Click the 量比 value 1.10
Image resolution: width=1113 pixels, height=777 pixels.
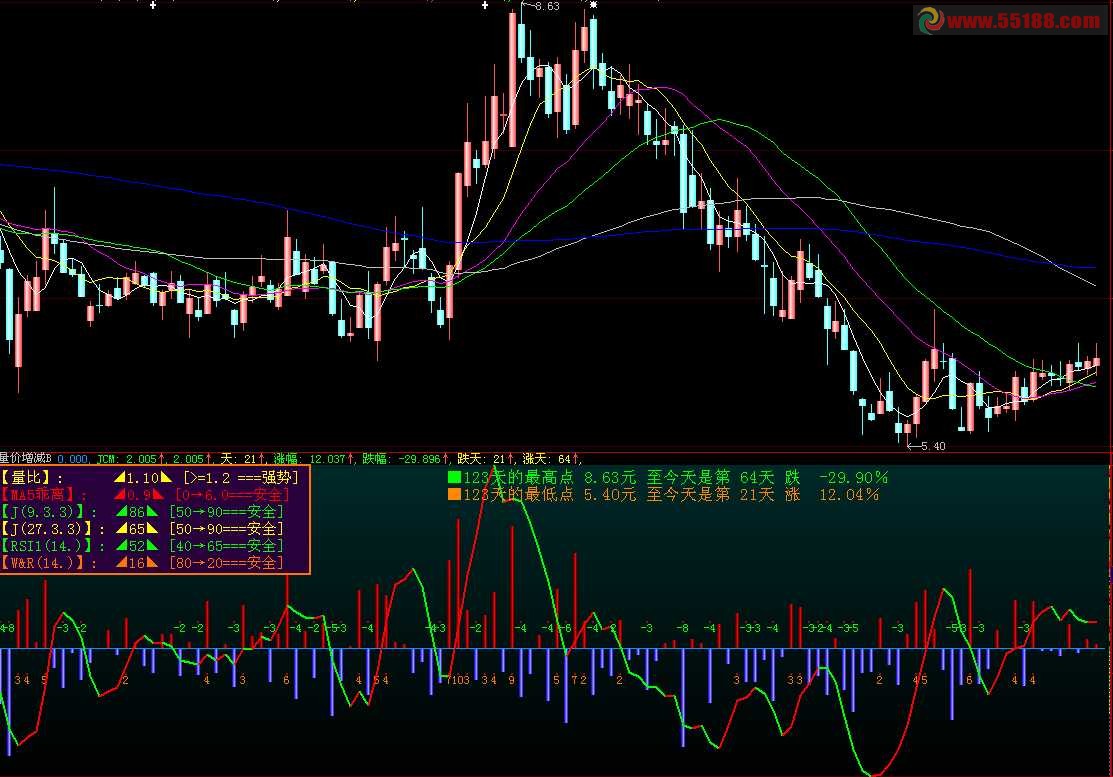[x=143, y=478]
